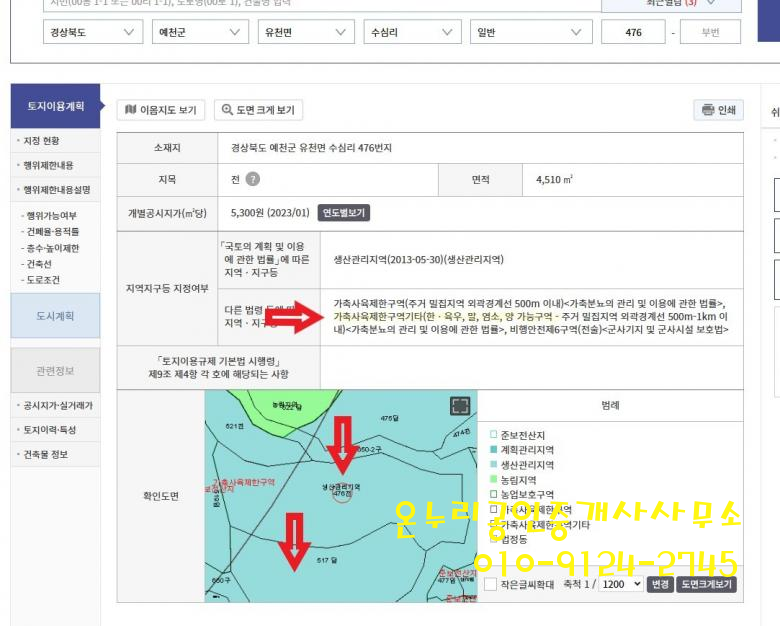
Task: Open the 예천군 county dropdown
Action: [x=199, y=32]
